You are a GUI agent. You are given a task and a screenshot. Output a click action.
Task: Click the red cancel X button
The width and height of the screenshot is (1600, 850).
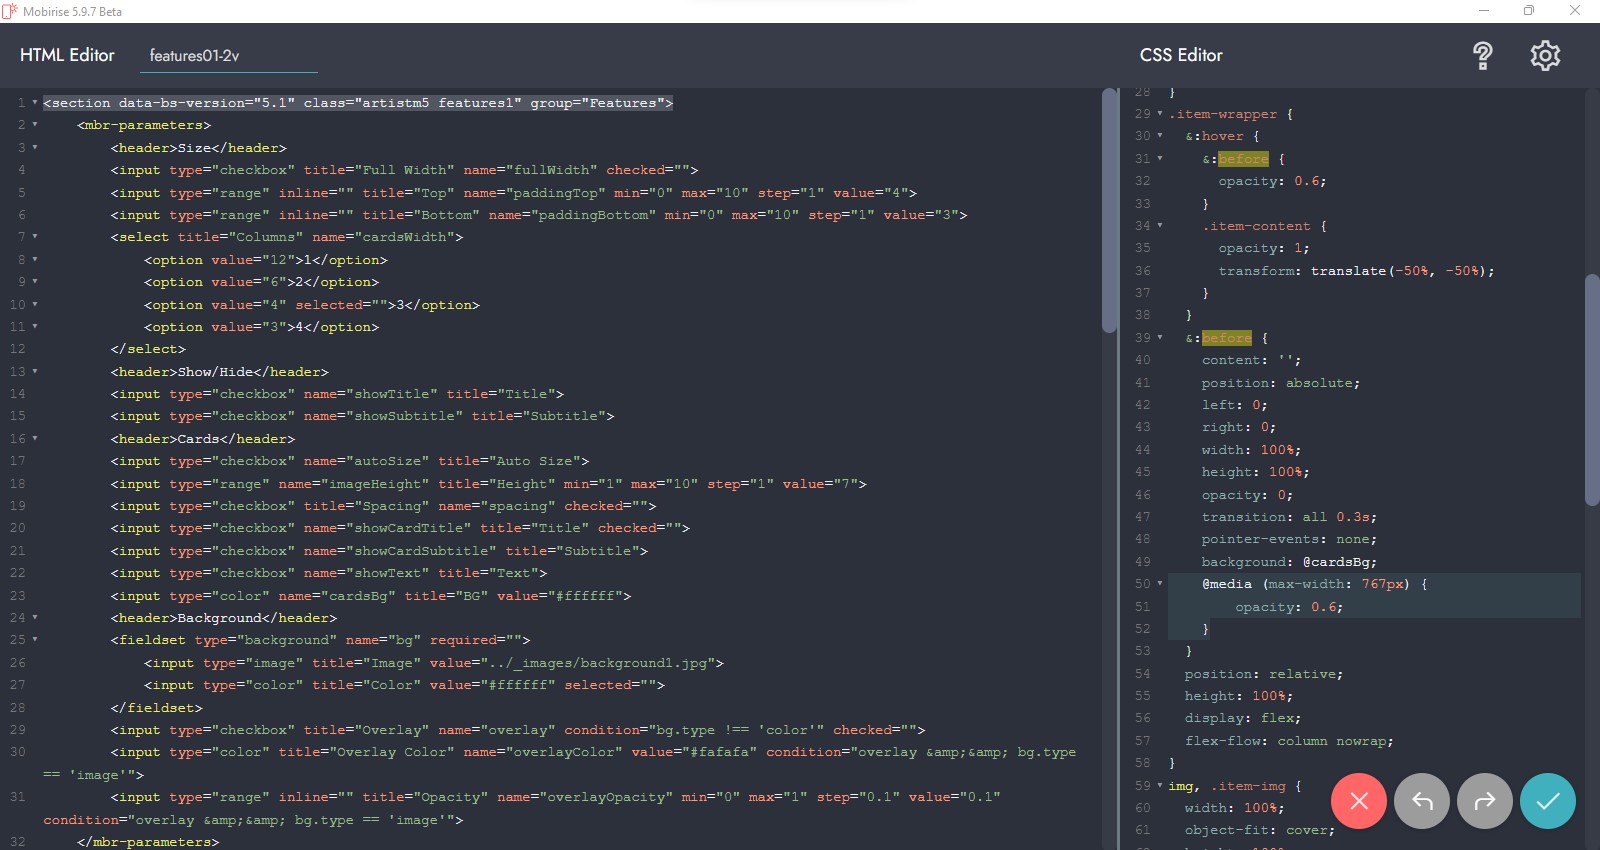tap(1358, 801)
